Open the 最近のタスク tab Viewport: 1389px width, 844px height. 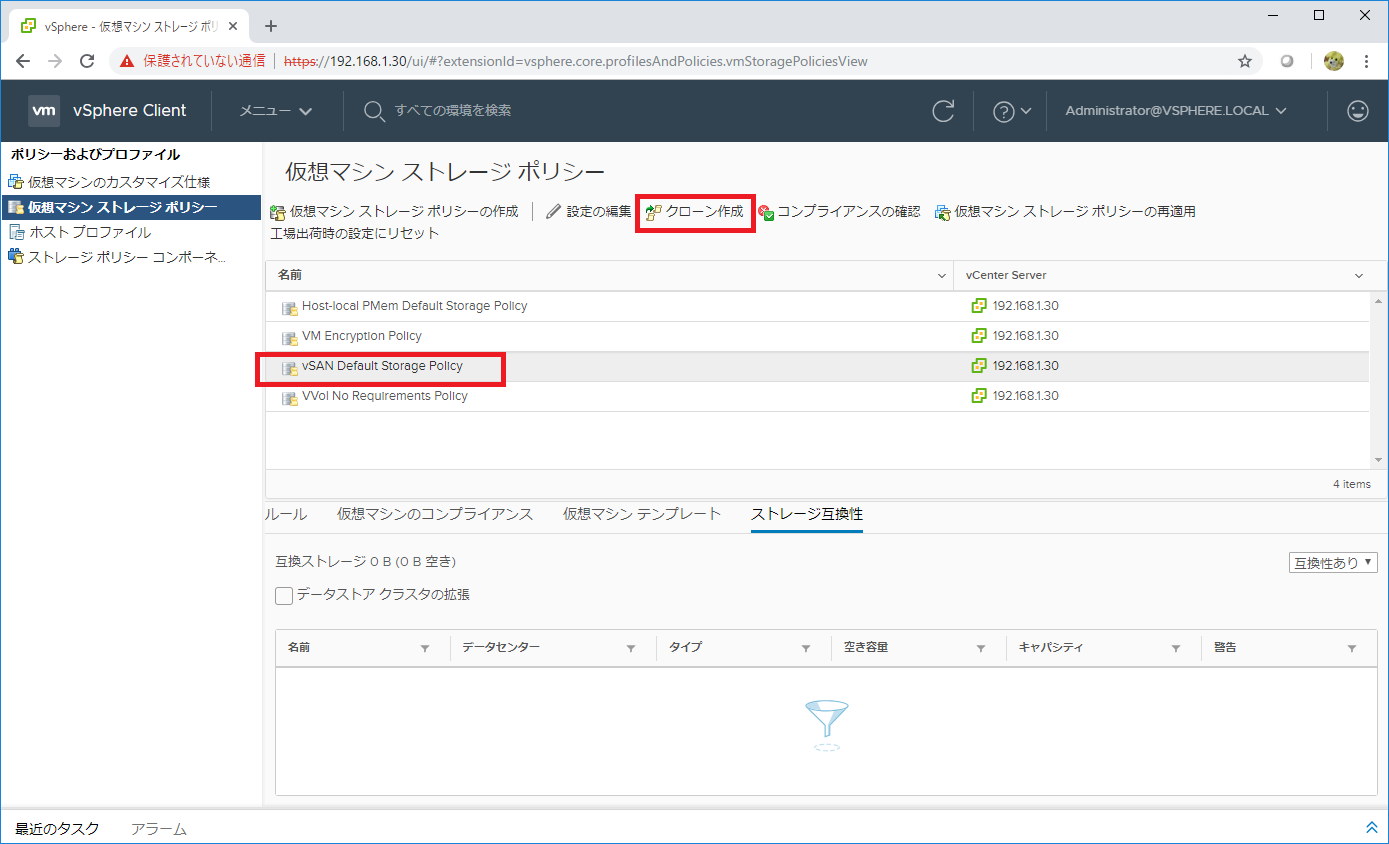pyautogui.click(x=57, y=828)
